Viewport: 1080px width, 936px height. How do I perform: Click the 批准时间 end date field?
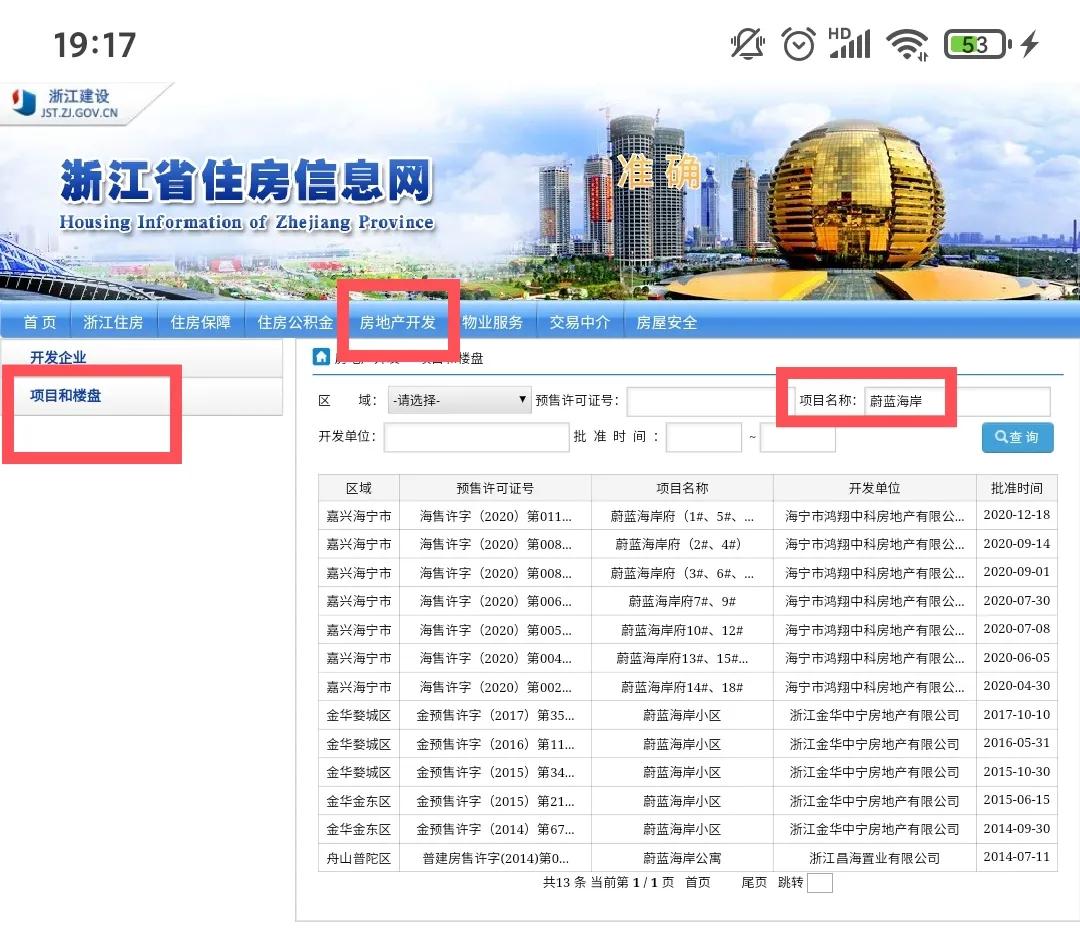[x=798, y=437]
